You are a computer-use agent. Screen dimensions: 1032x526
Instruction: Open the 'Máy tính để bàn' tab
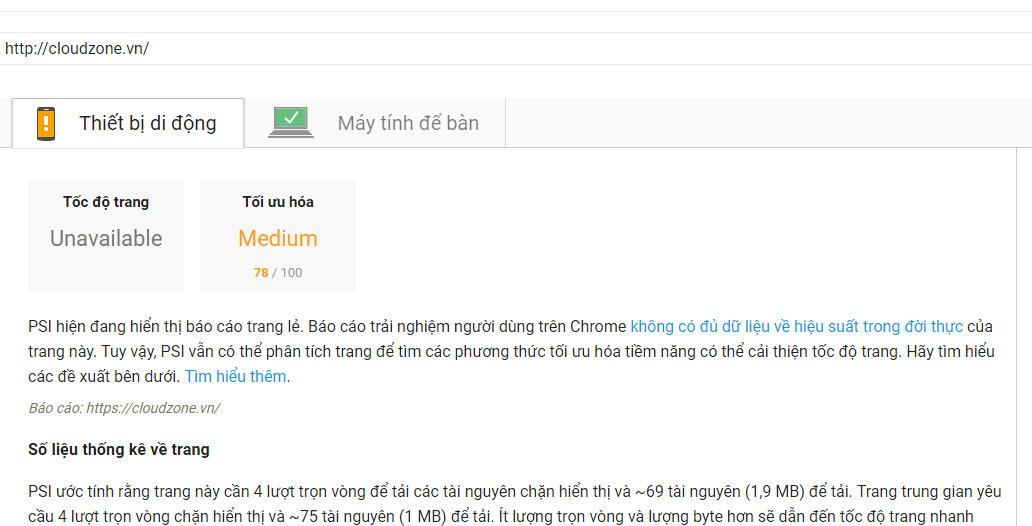[407, 124]
